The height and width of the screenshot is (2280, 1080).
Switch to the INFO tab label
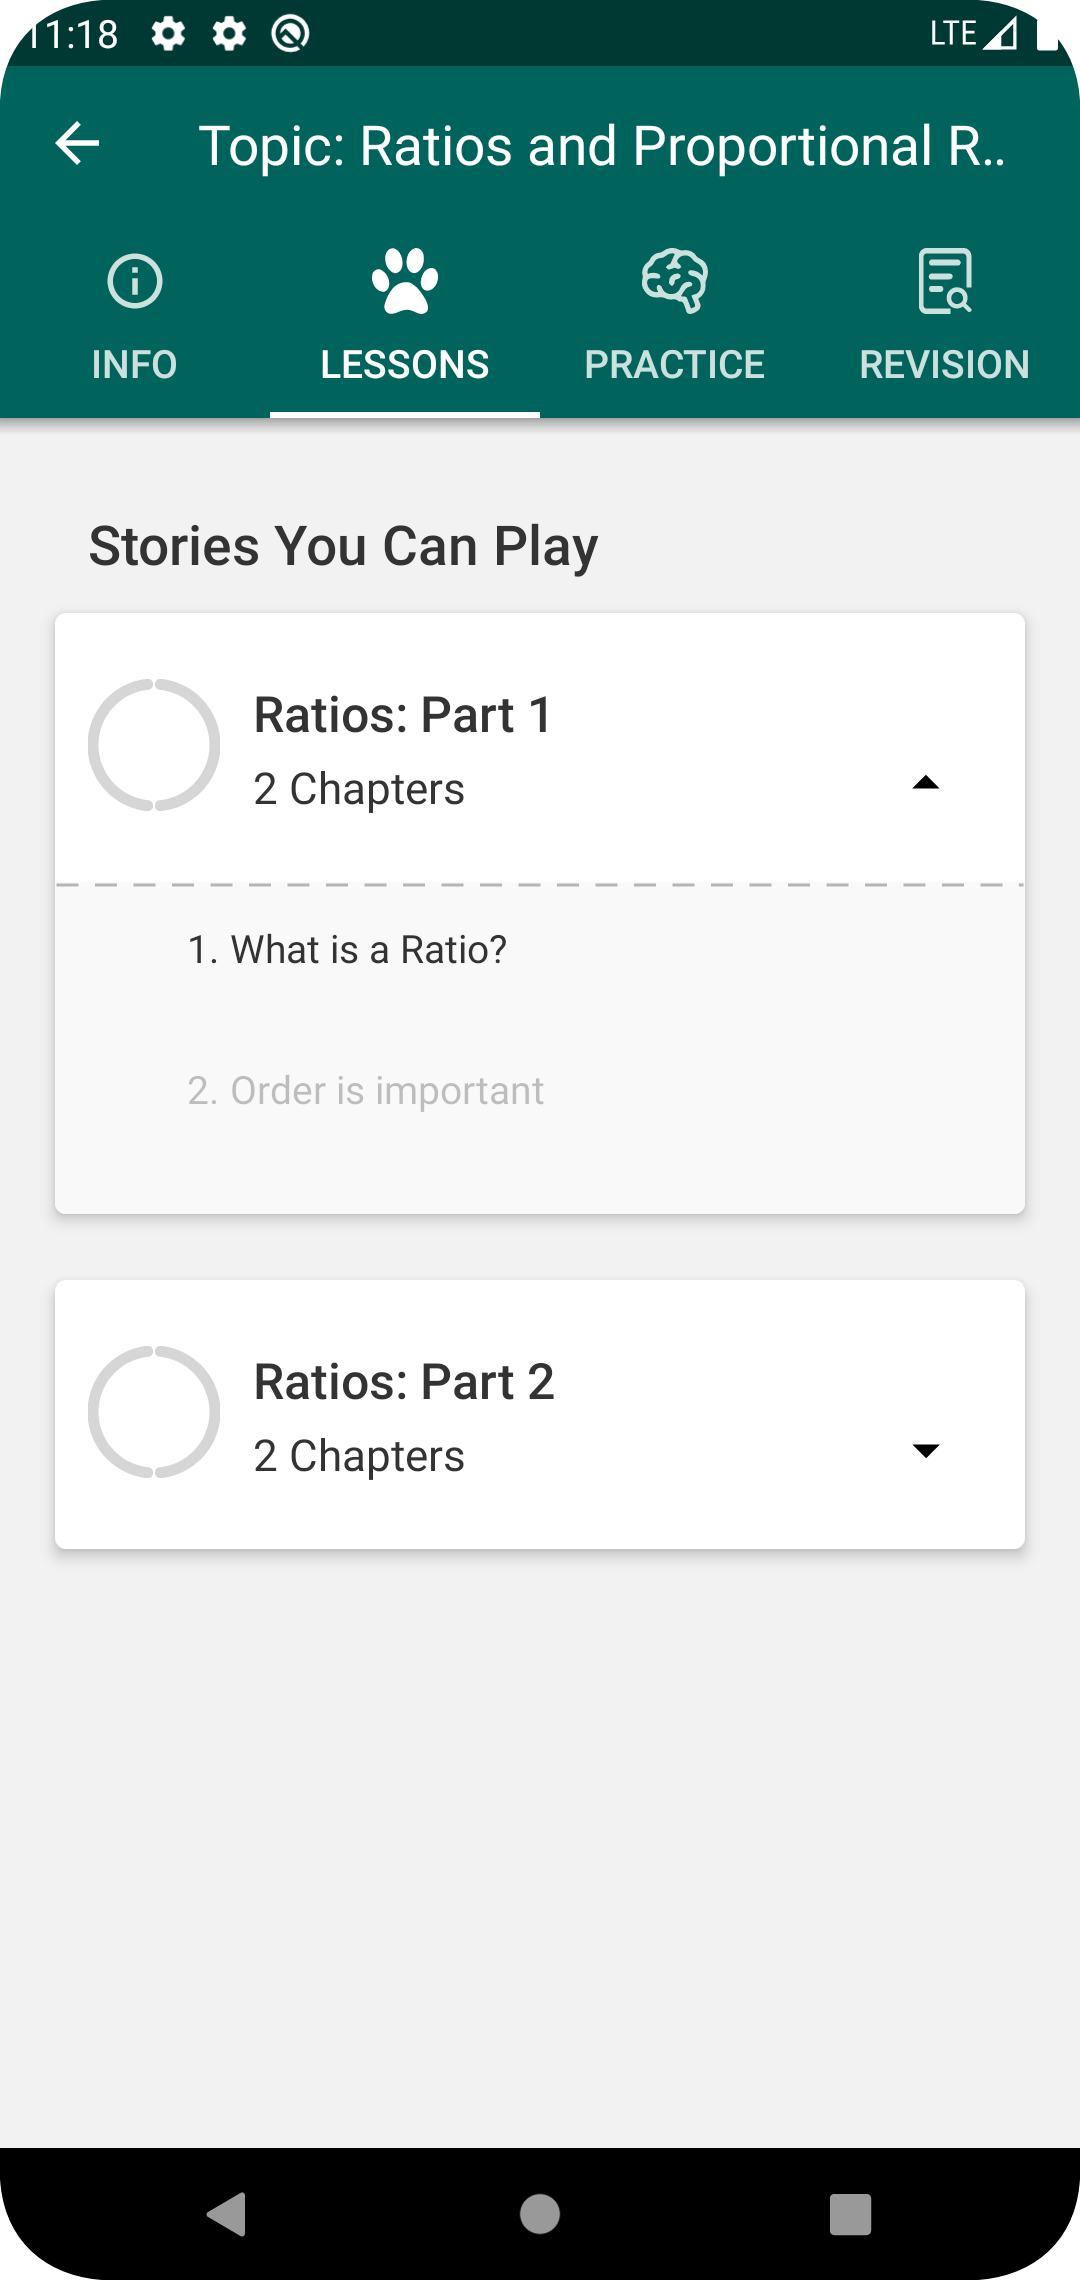[135, 365]
